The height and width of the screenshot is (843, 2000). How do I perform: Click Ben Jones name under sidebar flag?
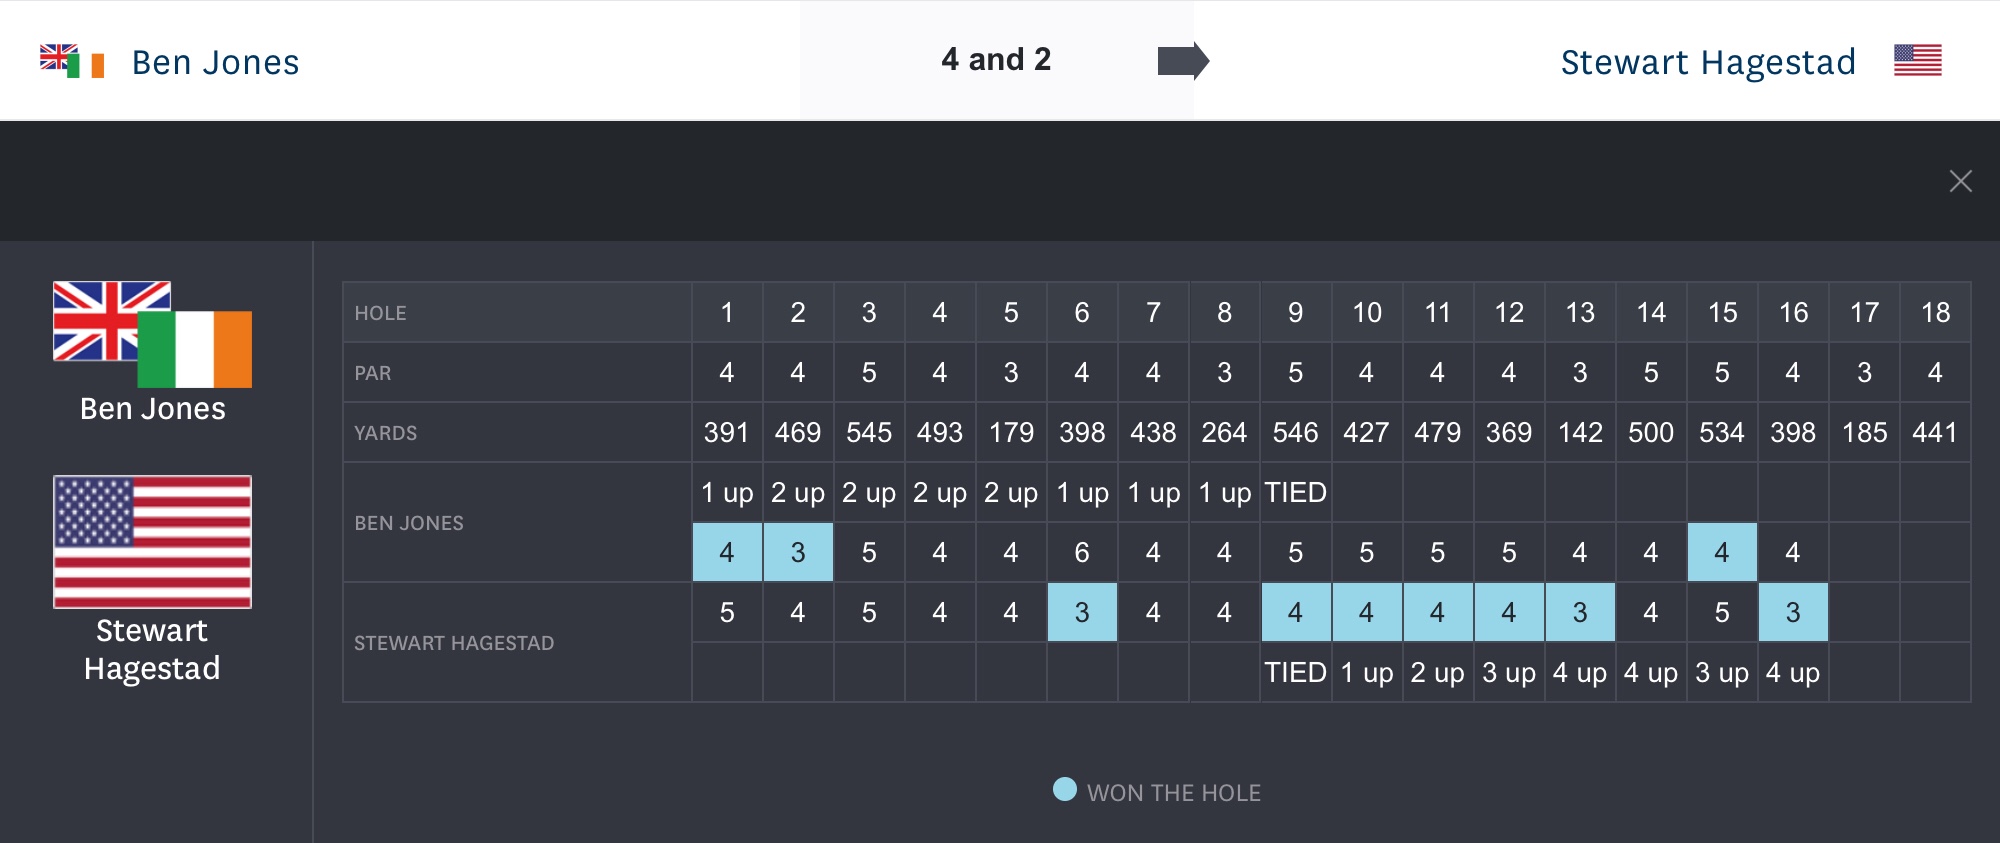pos(152,409)
